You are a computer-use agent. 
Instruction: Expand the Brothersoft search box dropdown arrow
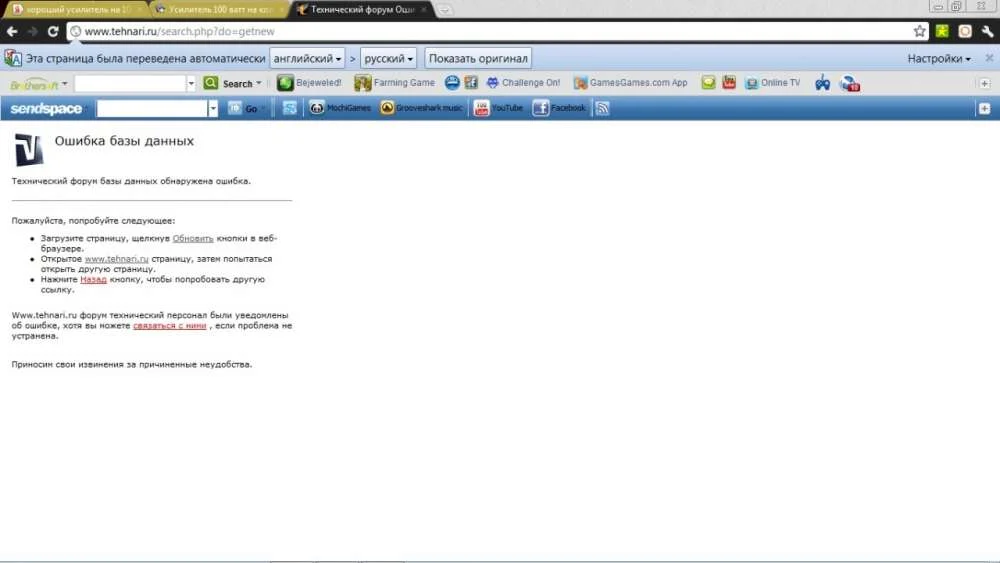(x=191, y=84)
